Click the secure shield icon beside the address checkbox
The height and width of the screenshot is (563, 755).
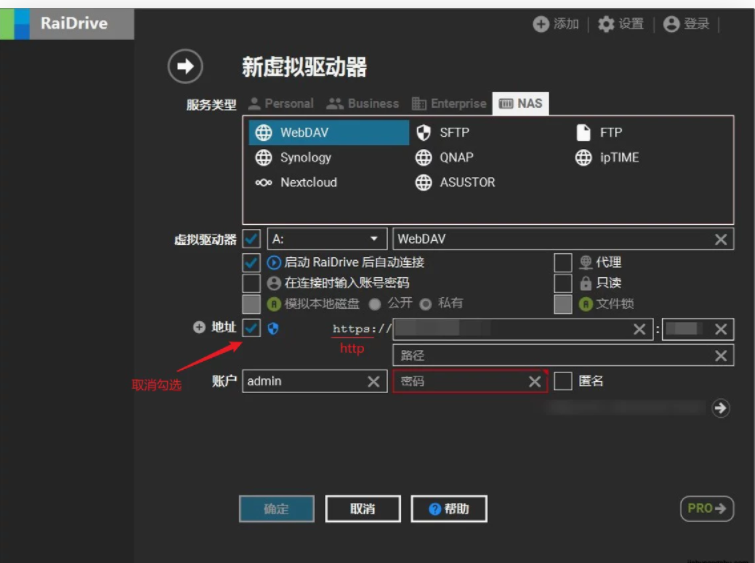[273, 328]
